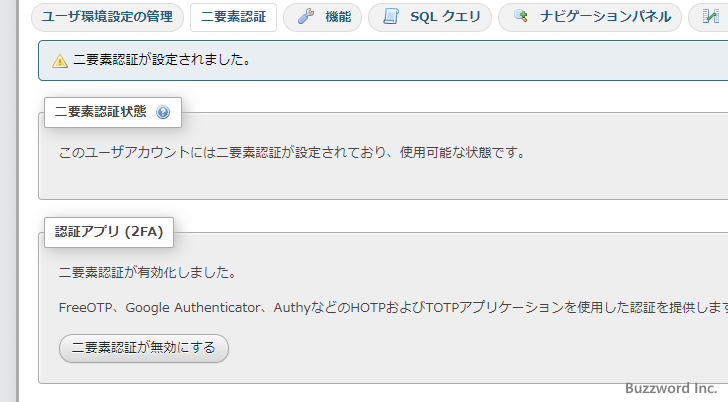Viewport: 728px width, 402px height.
Task: Open the ユーザ環境設定の管理 tab
Action: (x=107, y=17)
